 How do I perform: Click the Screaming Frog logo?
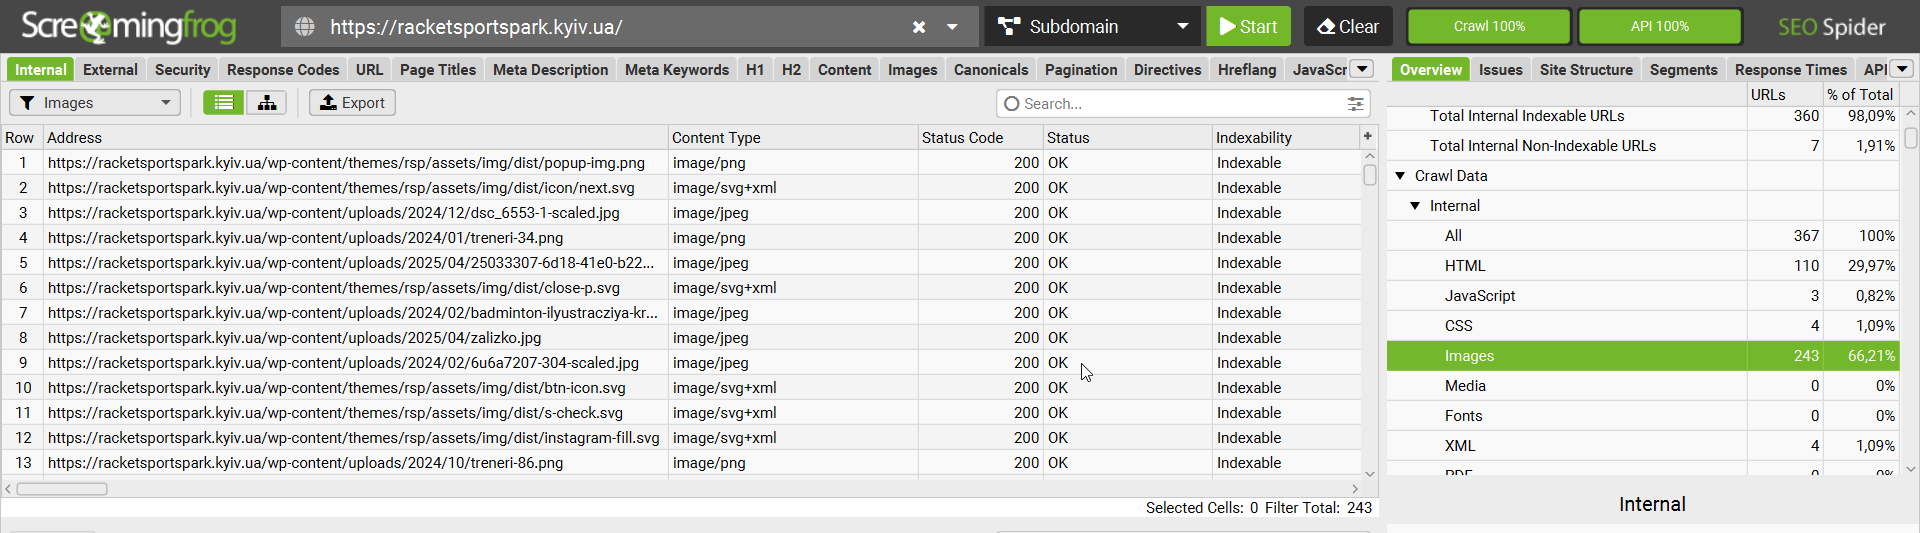click(x=128, y=27)
